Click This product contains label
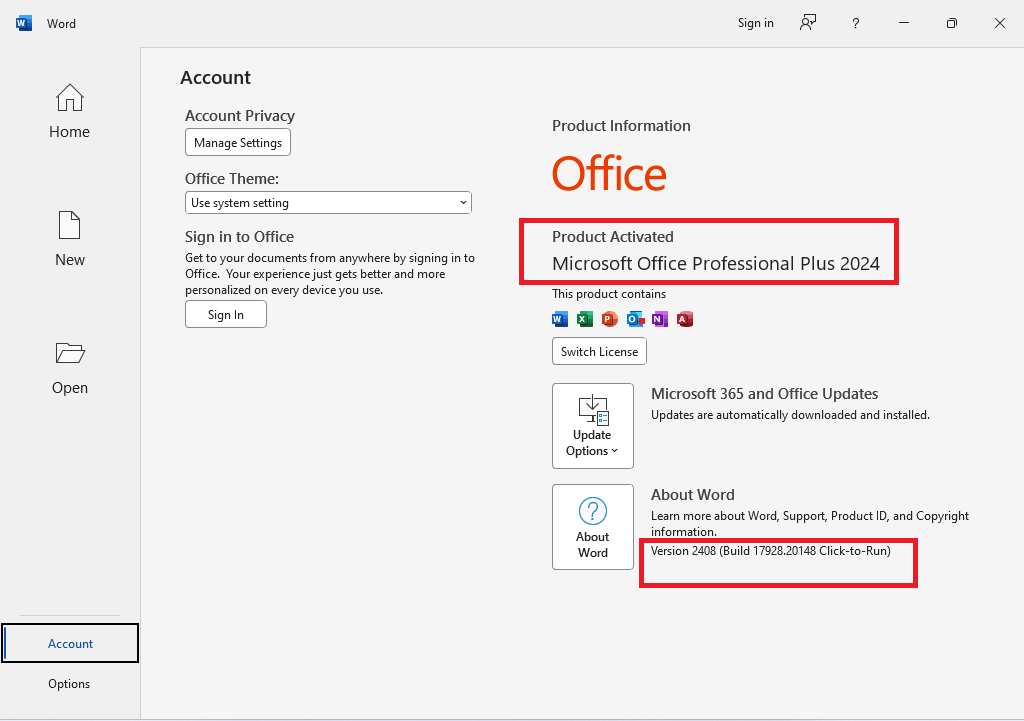 pyautogui.click(x=609, y=294)
